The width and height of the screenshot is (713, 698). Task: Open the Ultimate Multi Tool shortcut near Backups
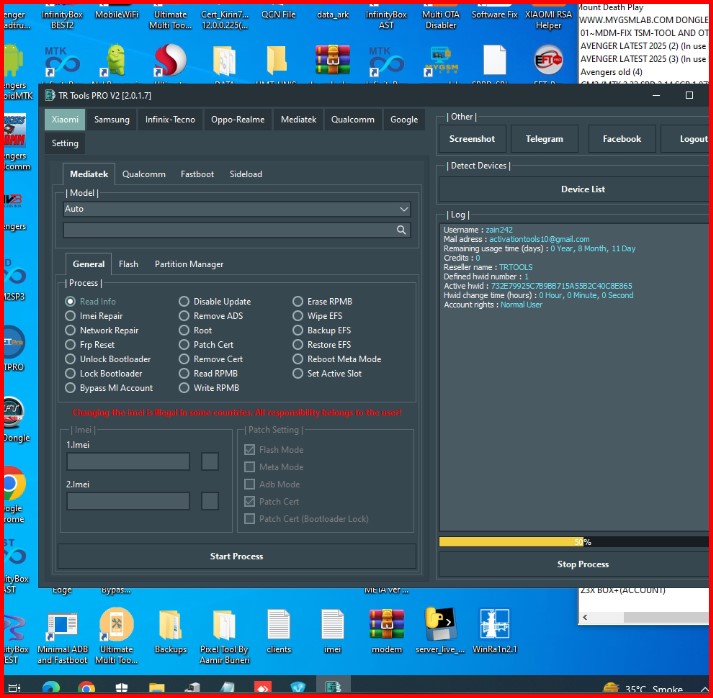pyautogui.click(x=116, y=624)
